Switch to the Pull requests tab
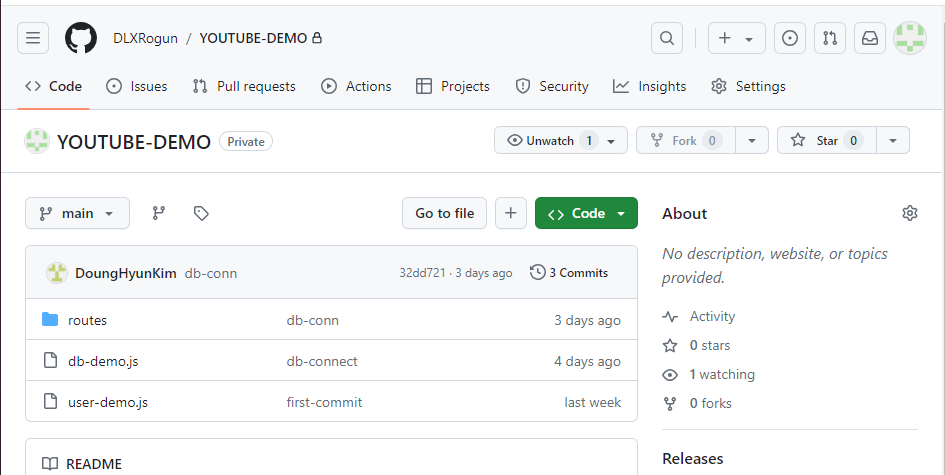Screen dimensions: 945x475 (244, 86)
